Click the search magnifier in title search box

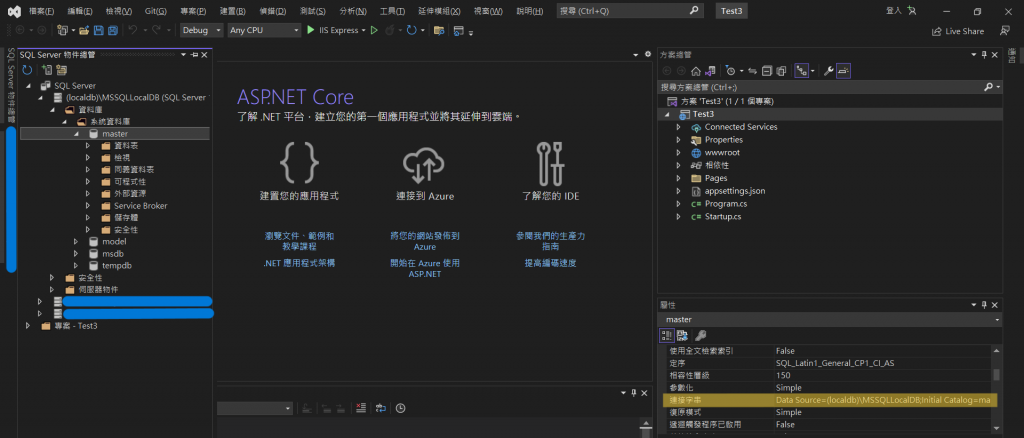pyautogui.click(x=694, y=11)
